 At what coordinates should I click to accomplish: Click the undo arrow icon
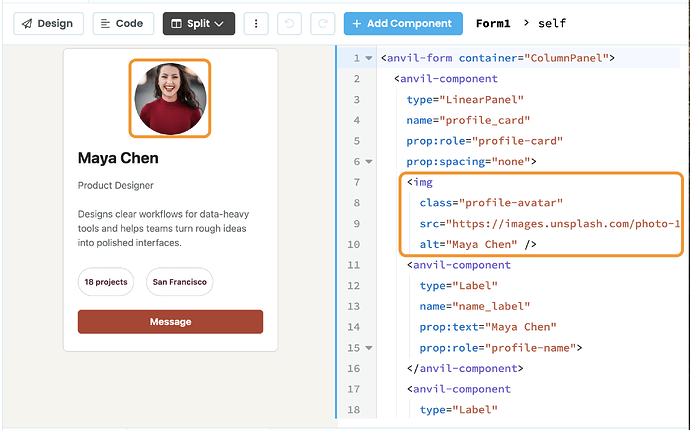click(x=290, y=23)
